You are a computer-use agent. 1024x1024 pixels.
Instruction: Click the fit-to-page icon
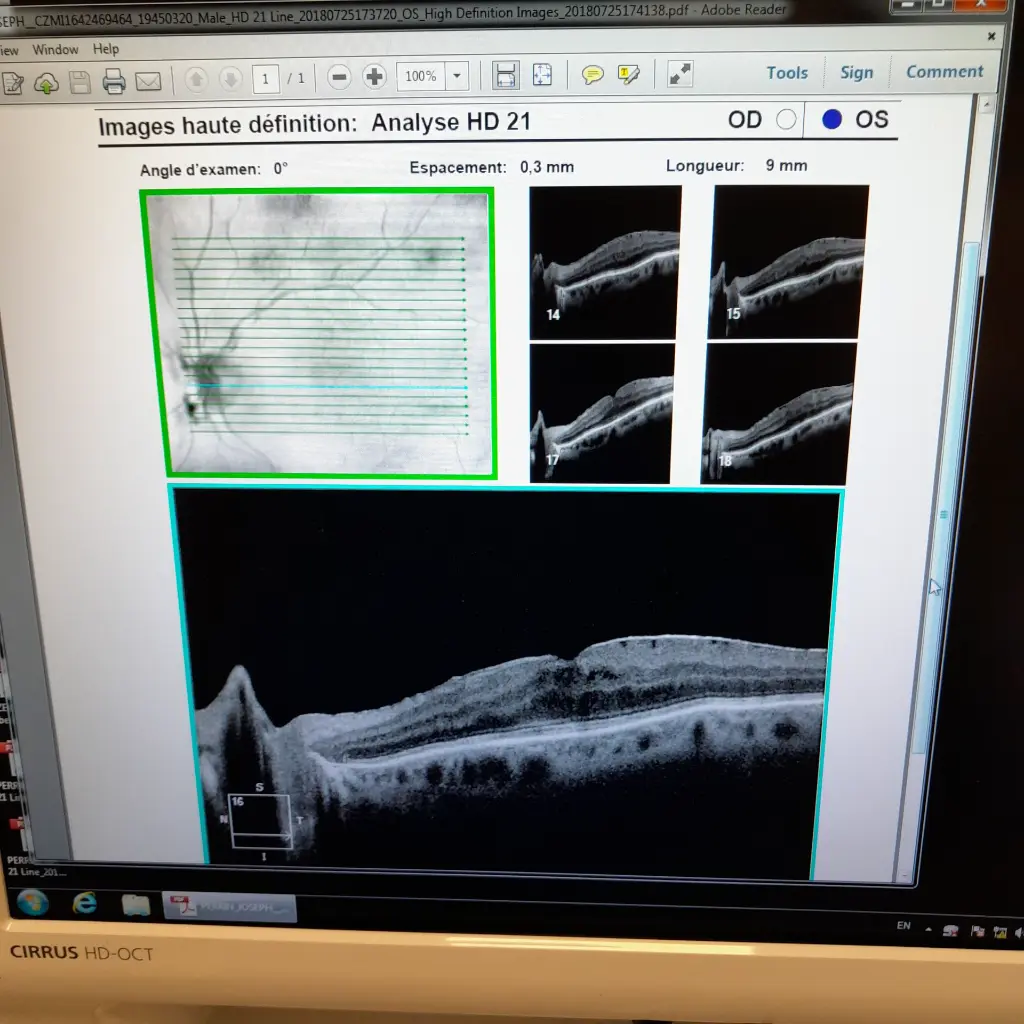pyautogui.click(x=541, y=75)
